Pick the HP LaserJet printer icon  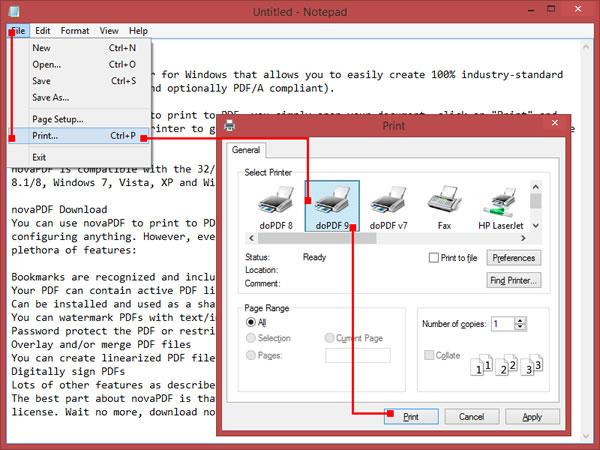501,201
